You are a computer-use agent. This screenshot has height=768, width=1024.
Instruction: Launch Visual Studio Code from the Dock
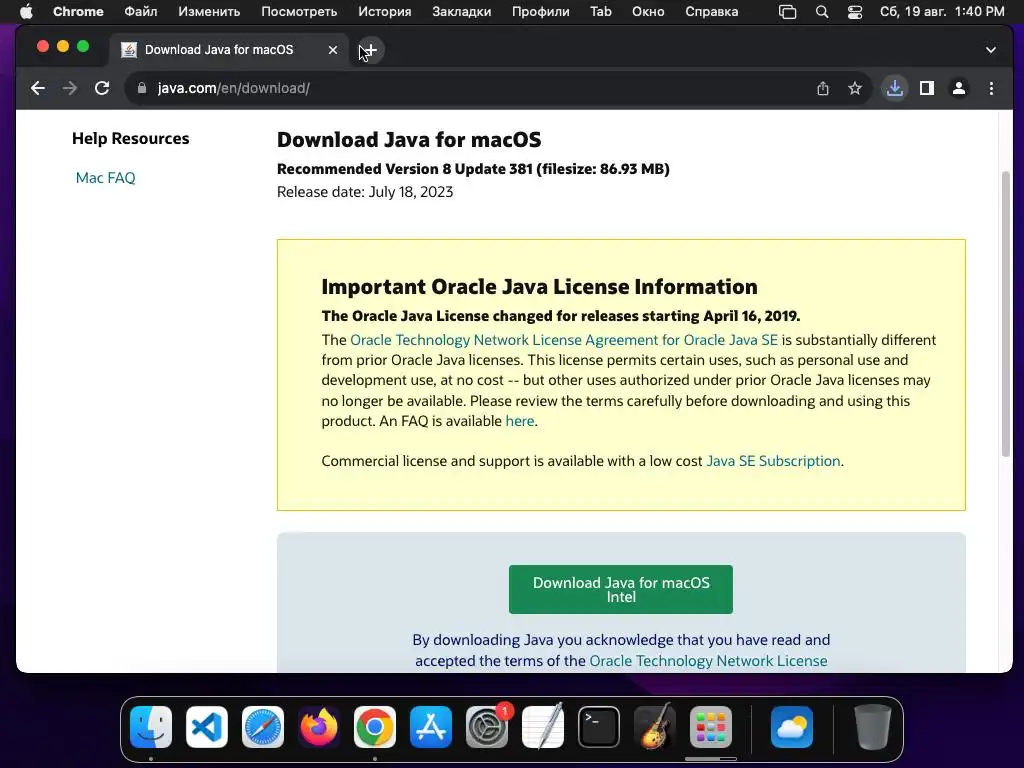pyautogui.click(x=207, y=727)
